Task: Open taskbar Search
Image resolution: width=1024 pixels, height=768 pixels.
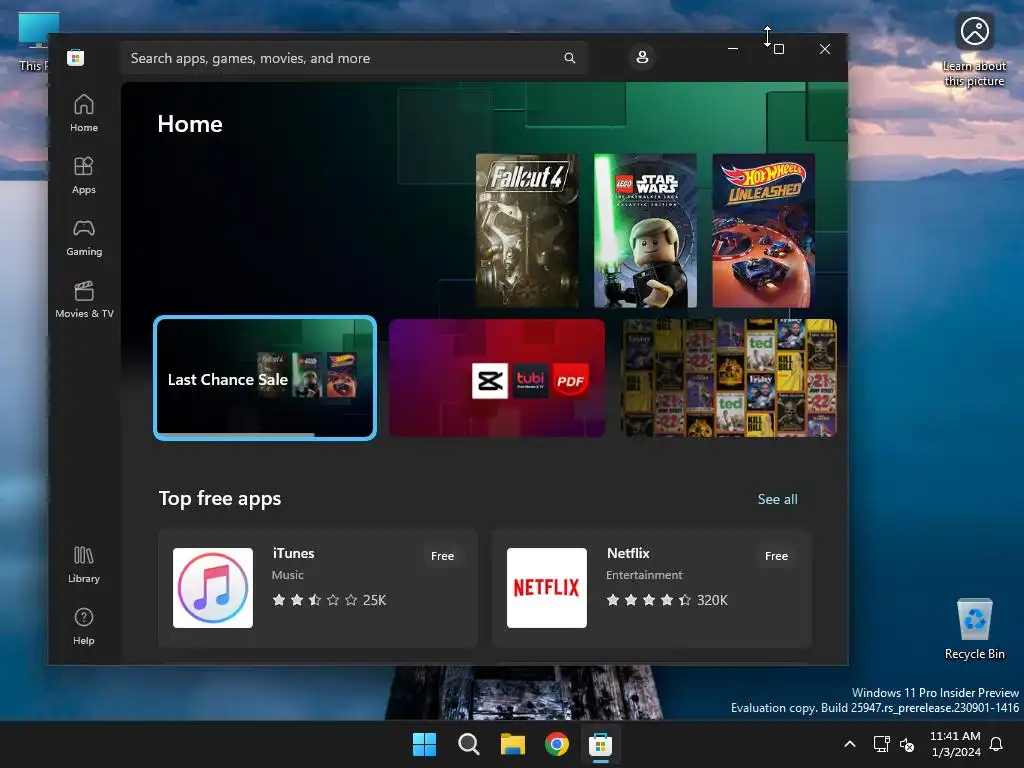Action: [468, 744]
